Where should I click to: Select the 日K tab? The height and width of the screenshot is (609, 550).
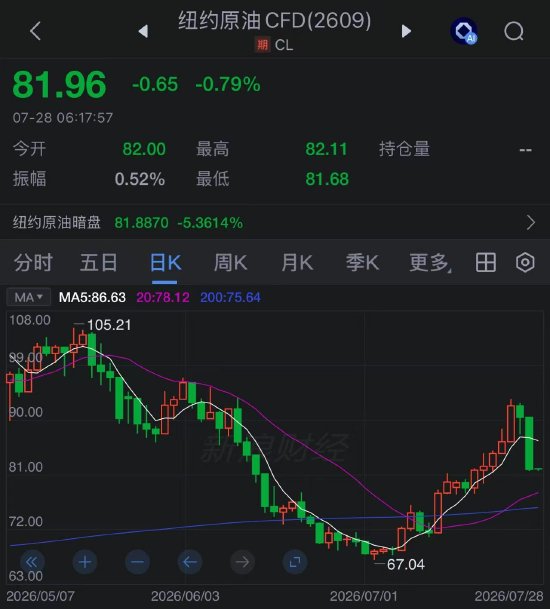(165, 263)
